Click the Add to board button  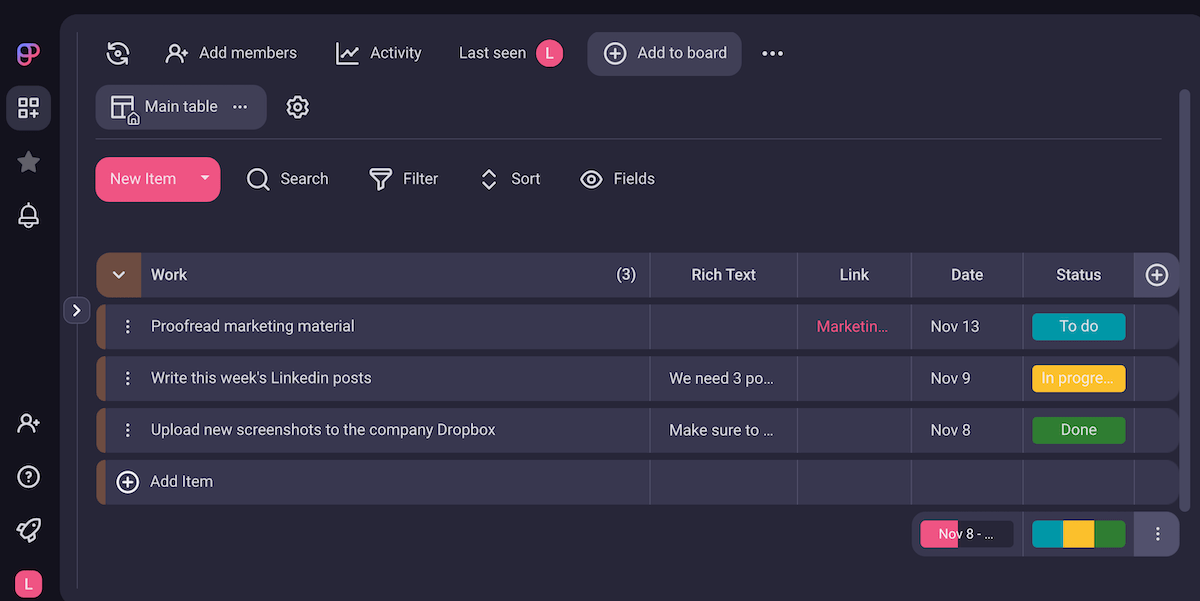tap(664, 53)
